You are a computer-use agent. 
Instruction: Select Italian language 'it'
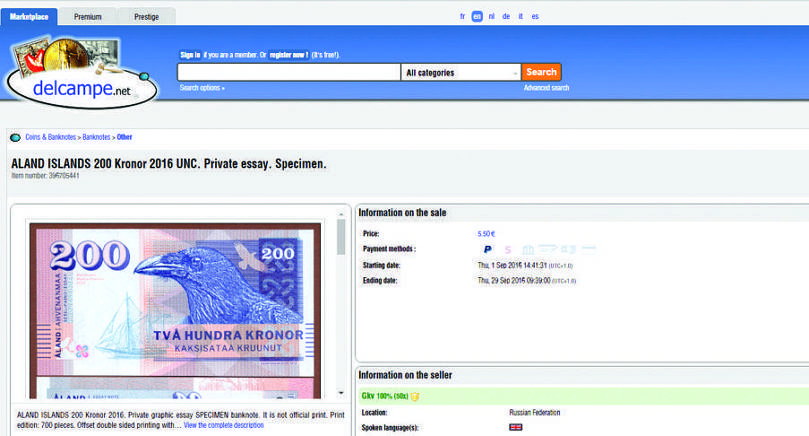[x=521, y=17]
